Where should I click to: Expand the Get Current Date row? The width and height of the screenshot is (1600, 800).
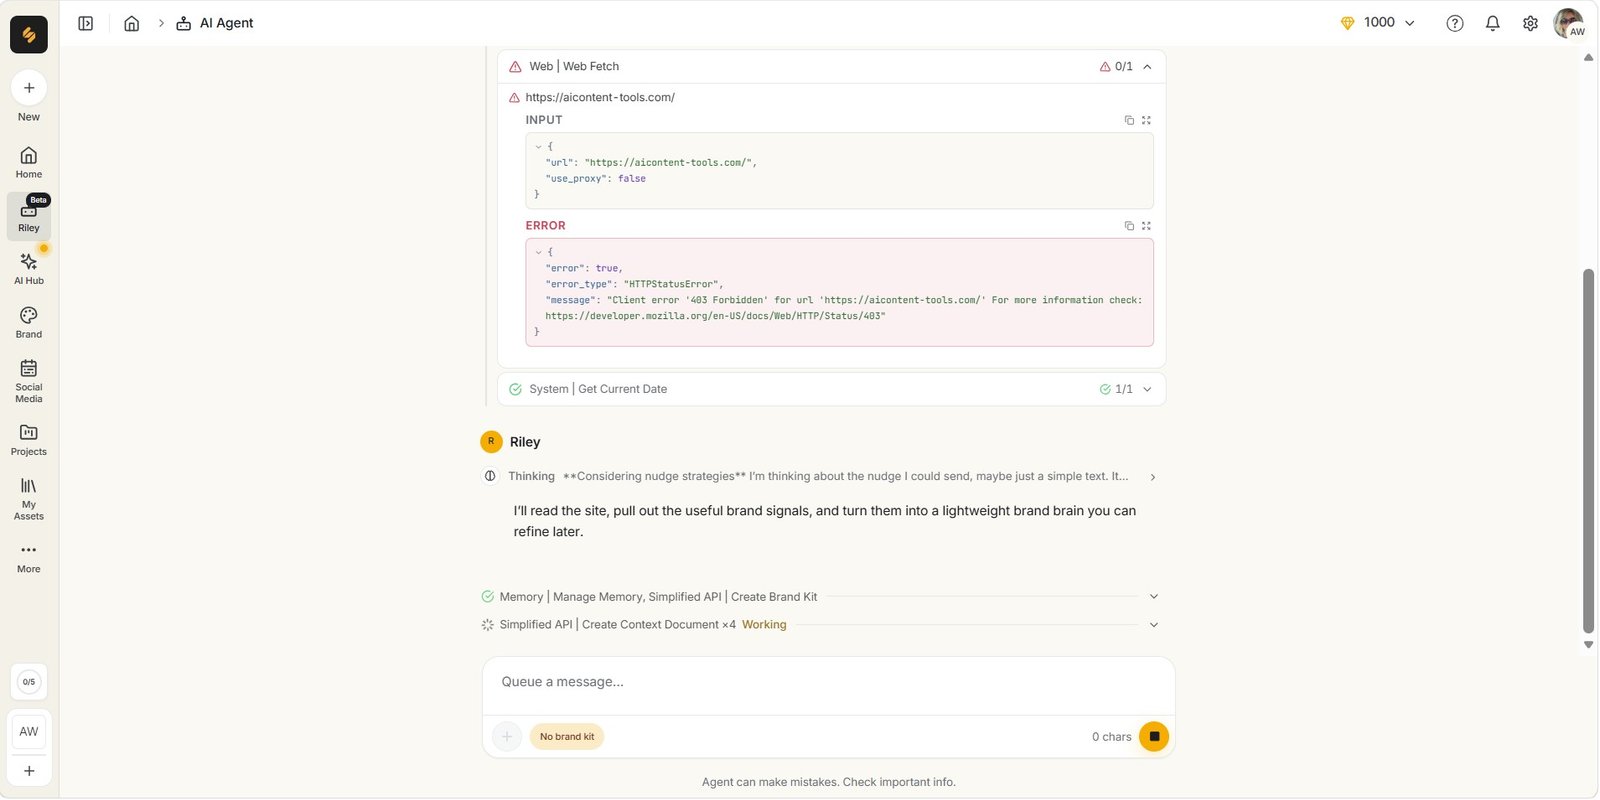click(x=832, y=389)
